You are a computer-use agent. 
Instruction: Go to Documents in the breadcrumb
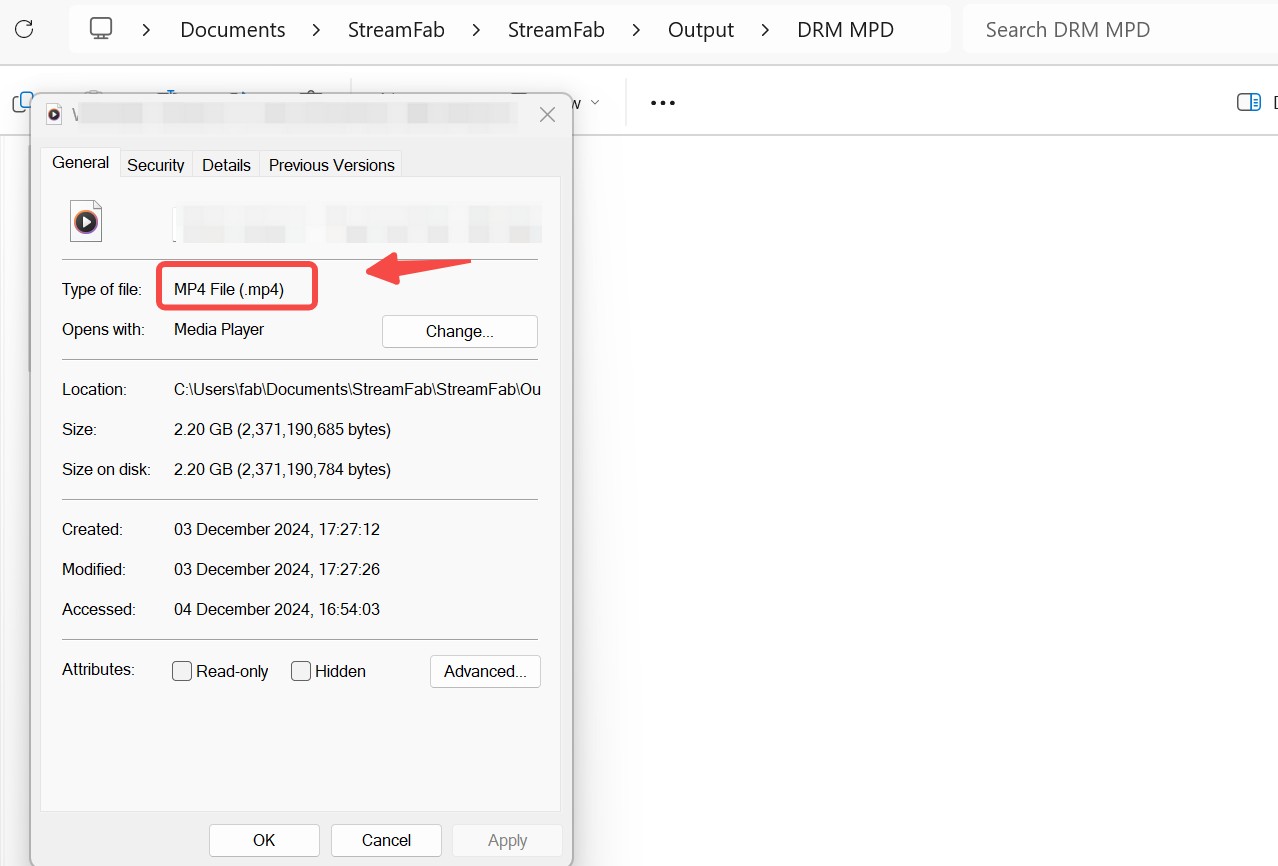coord(233,30)
